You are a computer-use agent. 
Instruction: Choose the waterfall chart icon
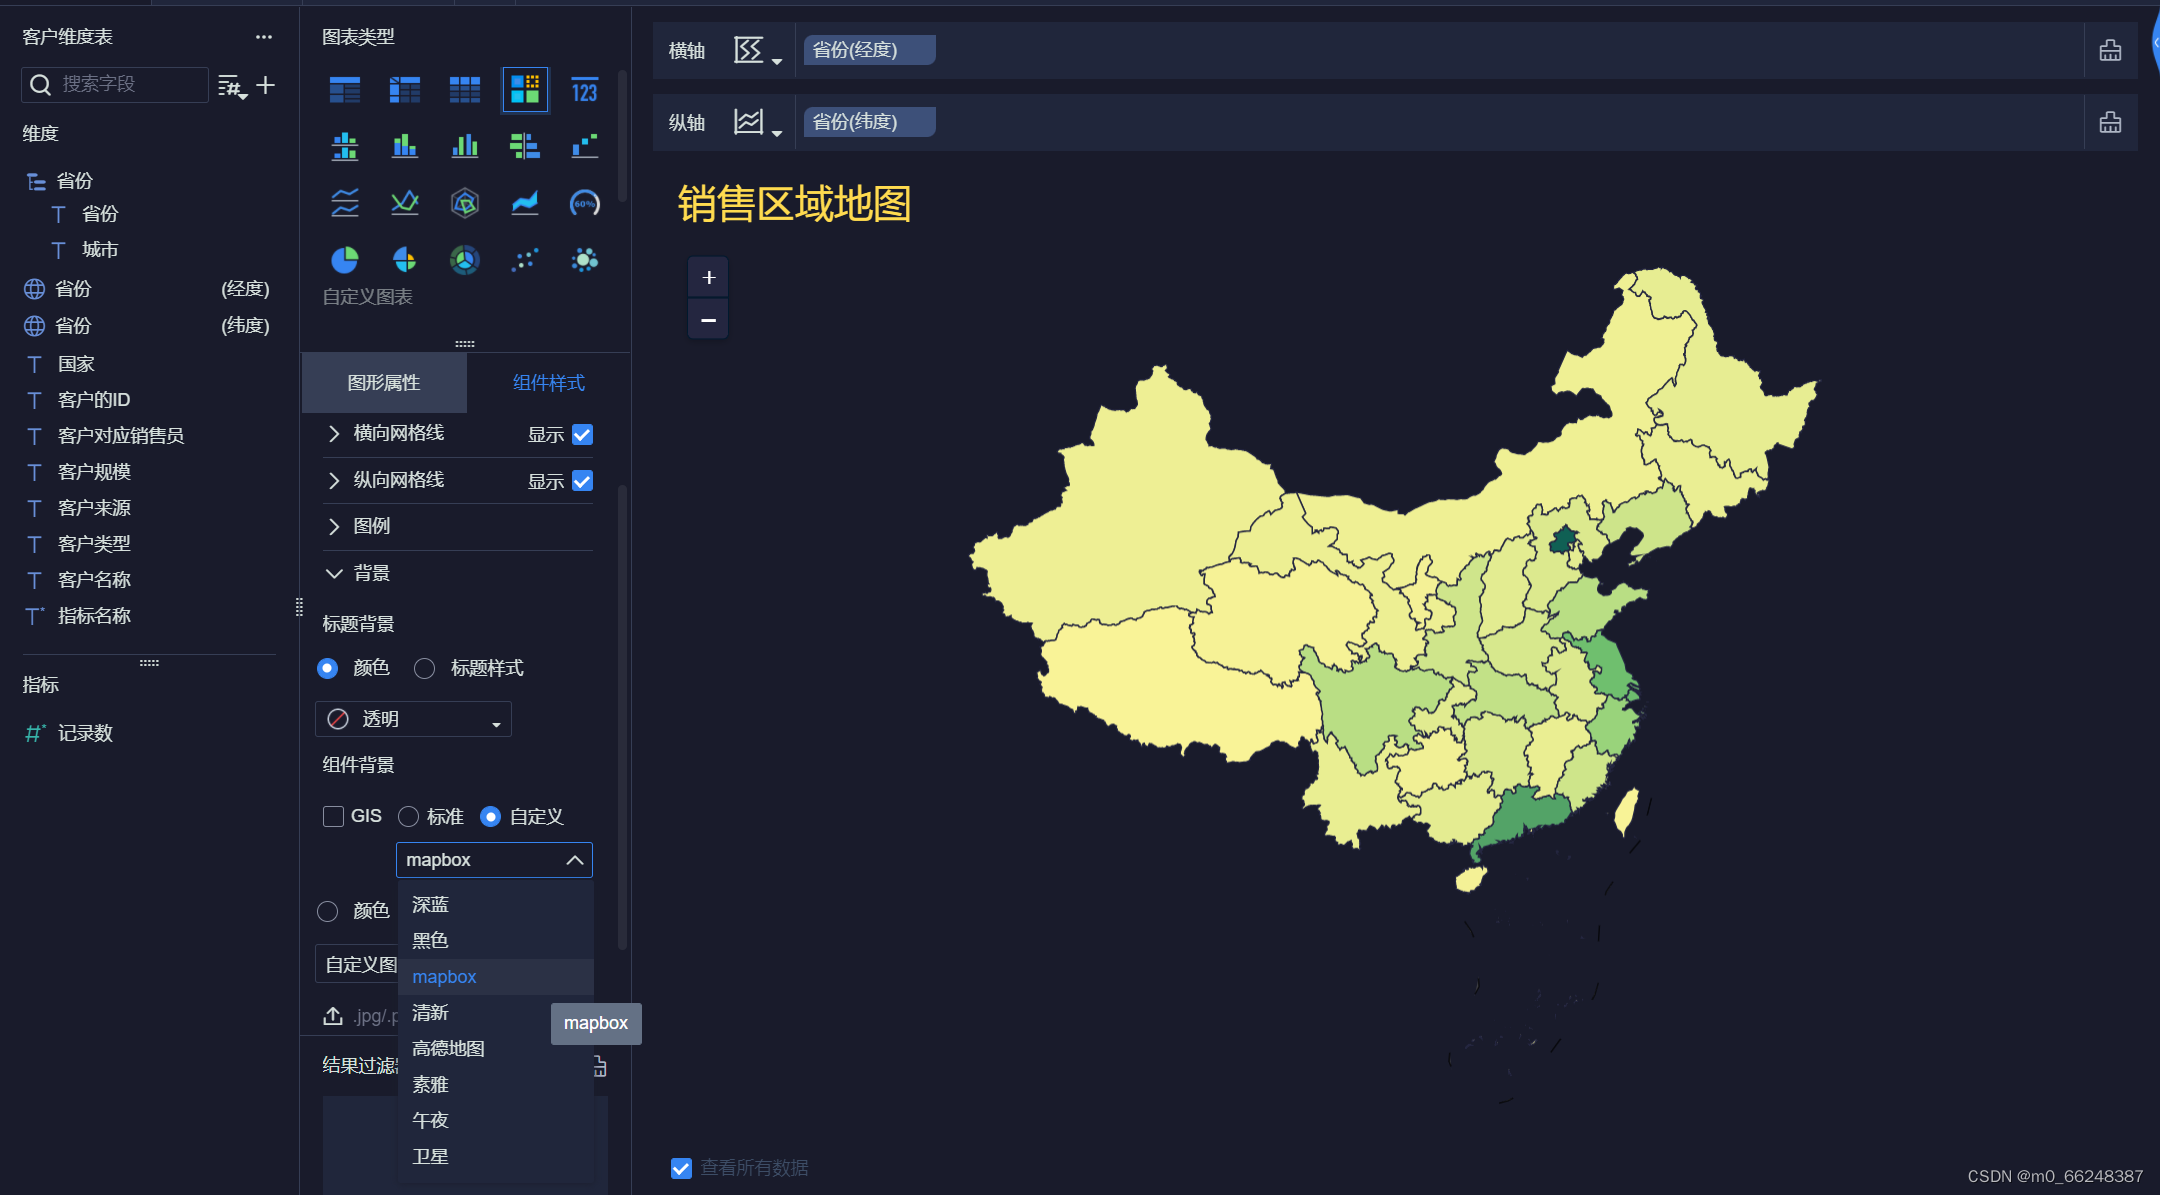click(585, 147)
